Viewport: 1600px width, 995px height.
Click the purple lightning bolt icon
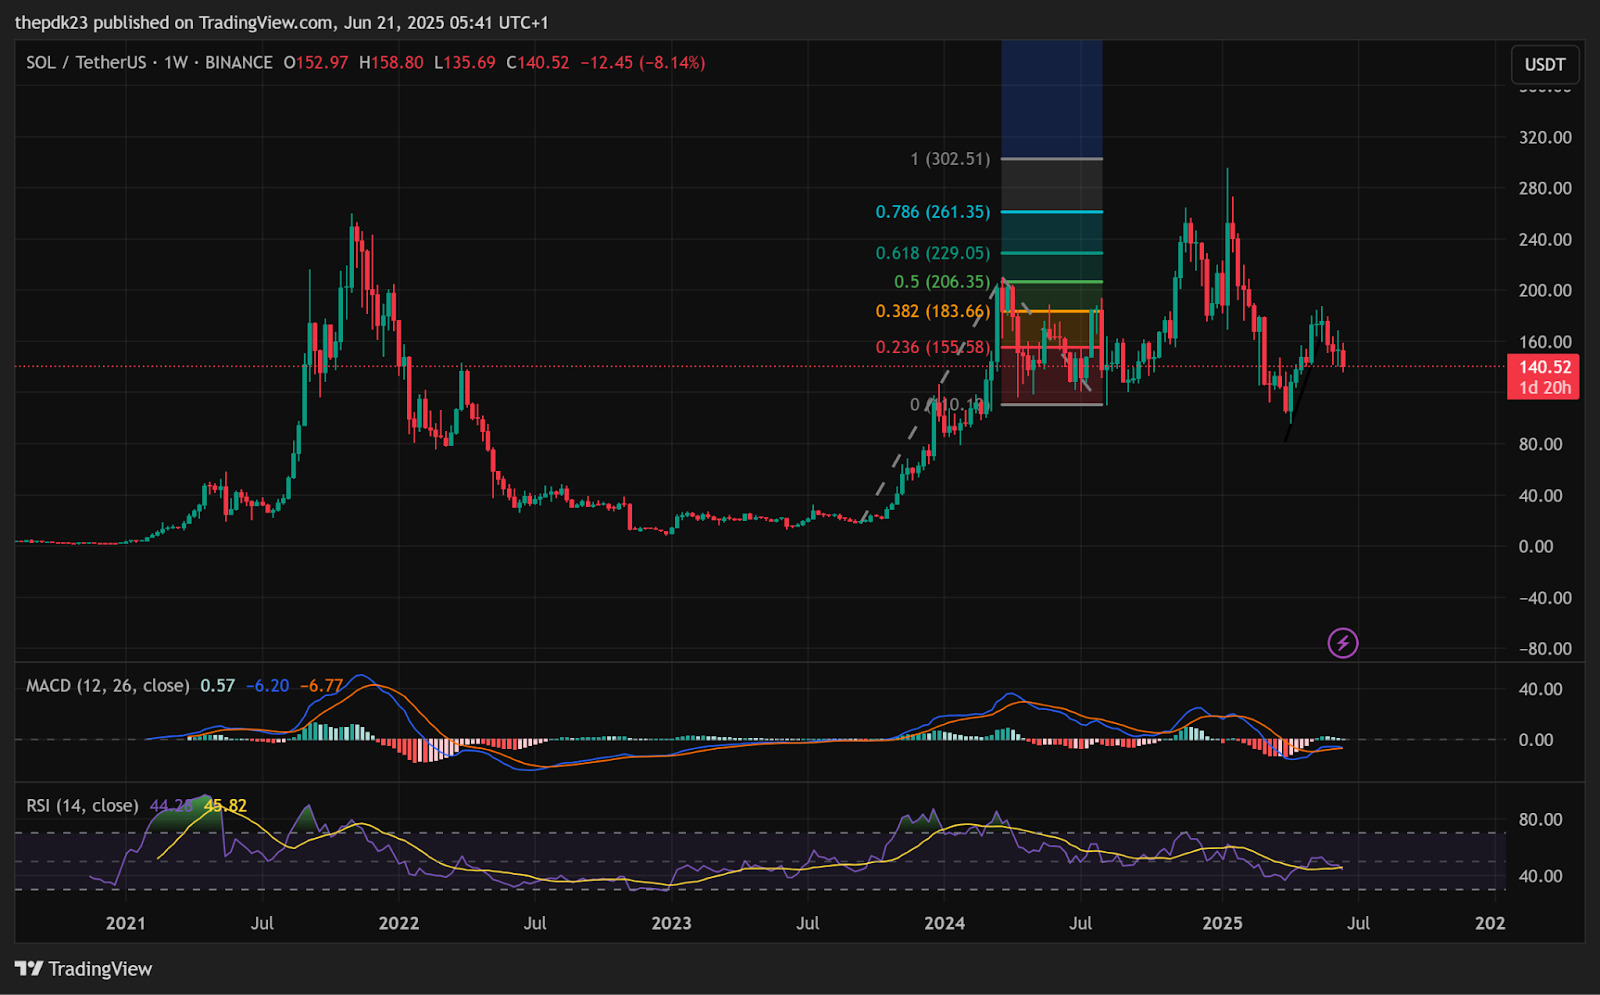click(1342, 643)
